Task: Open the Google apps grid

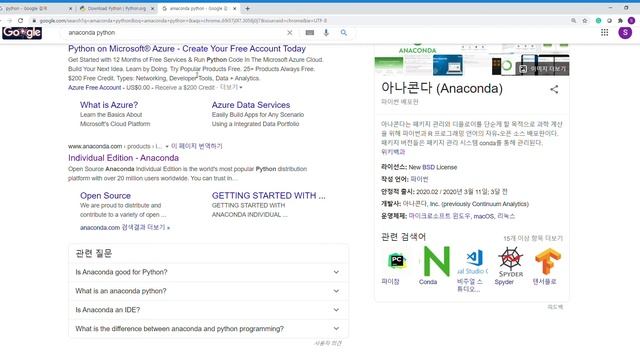Action: click(604, 33)
